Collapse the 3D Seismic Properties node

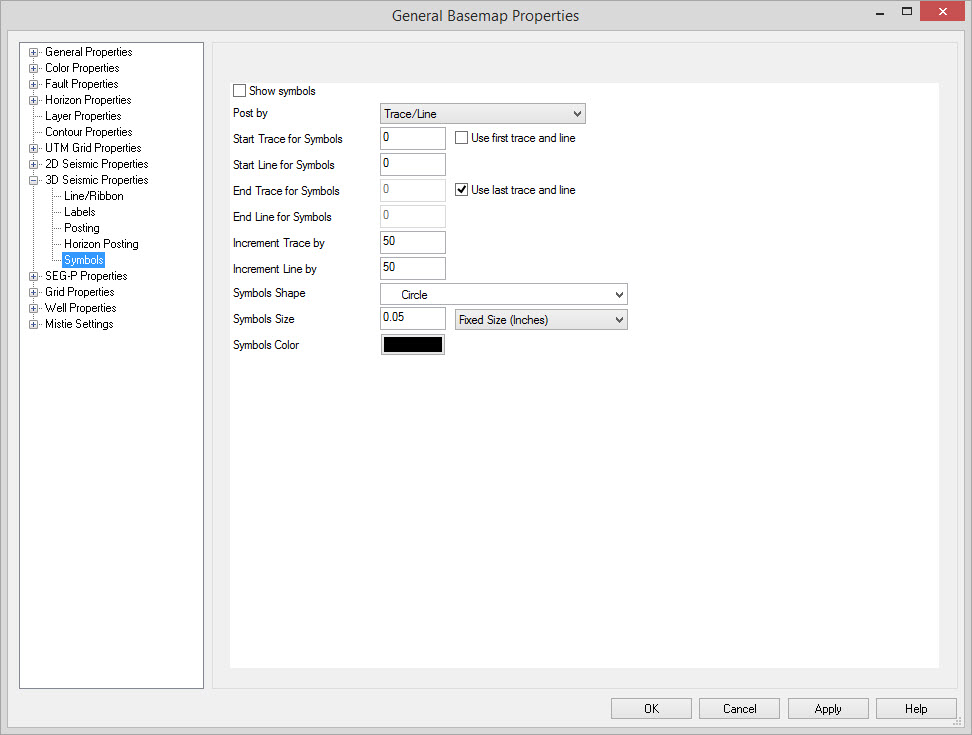[34, 180]
